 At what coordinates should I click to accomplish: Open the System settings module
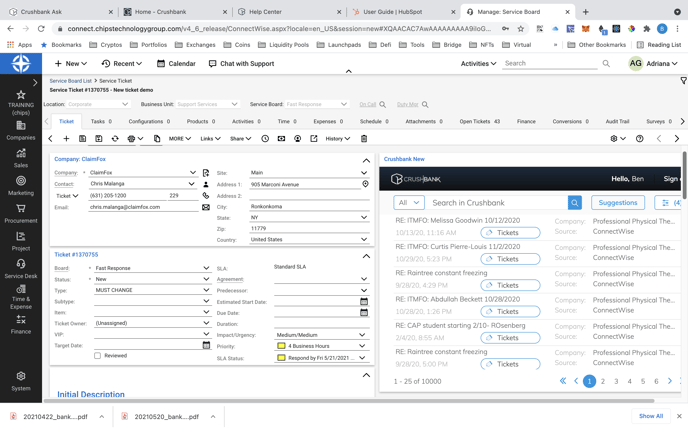tap(21, 381)
